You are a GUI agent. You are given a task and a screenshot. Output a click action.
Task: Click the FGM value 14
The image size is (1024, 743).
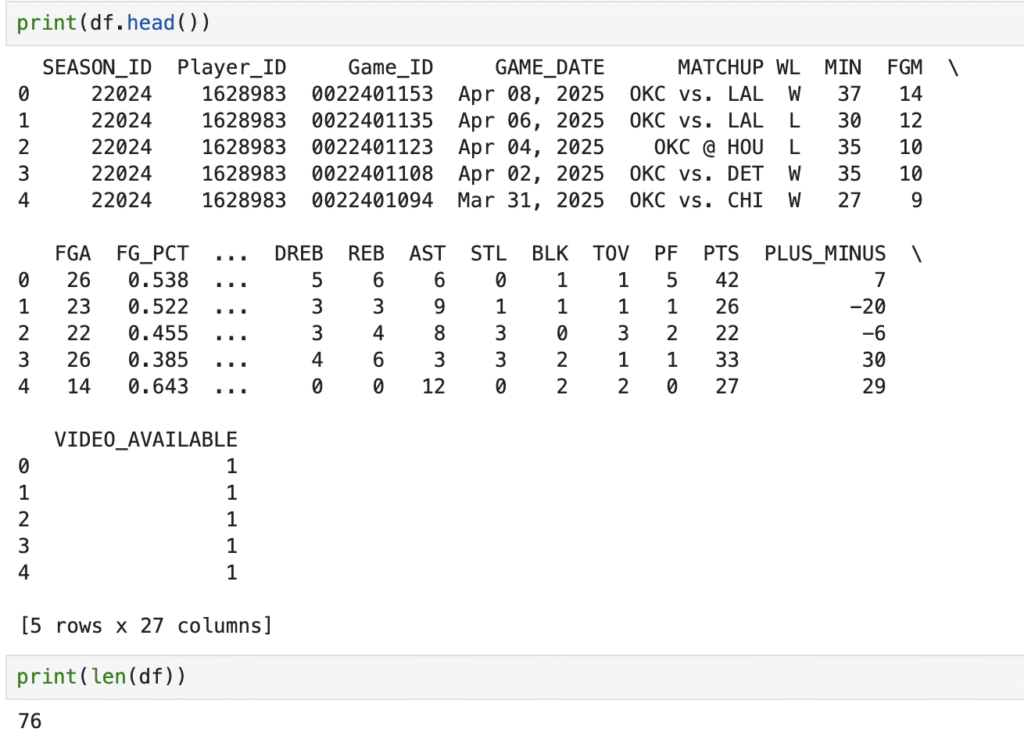tap(910, 94)
